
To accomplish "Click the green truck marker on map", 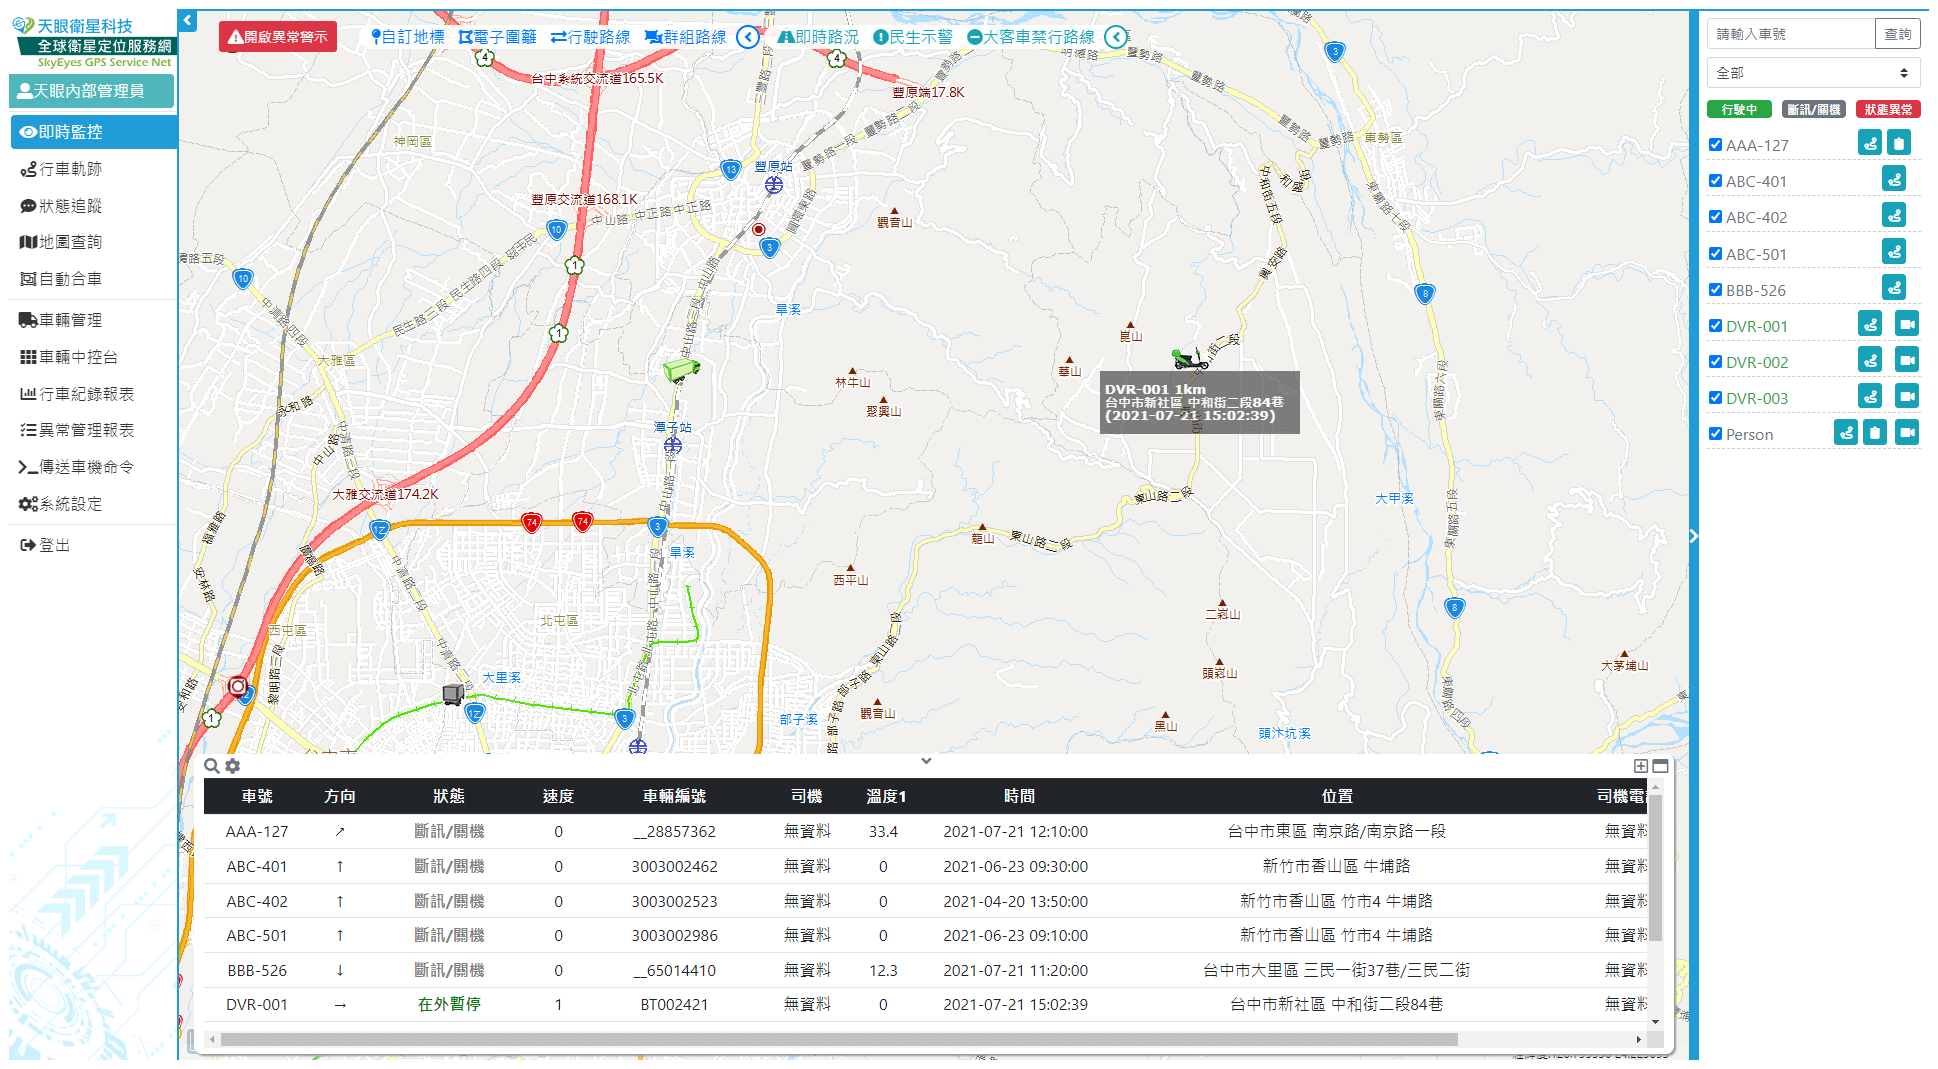I will point(681,371).
